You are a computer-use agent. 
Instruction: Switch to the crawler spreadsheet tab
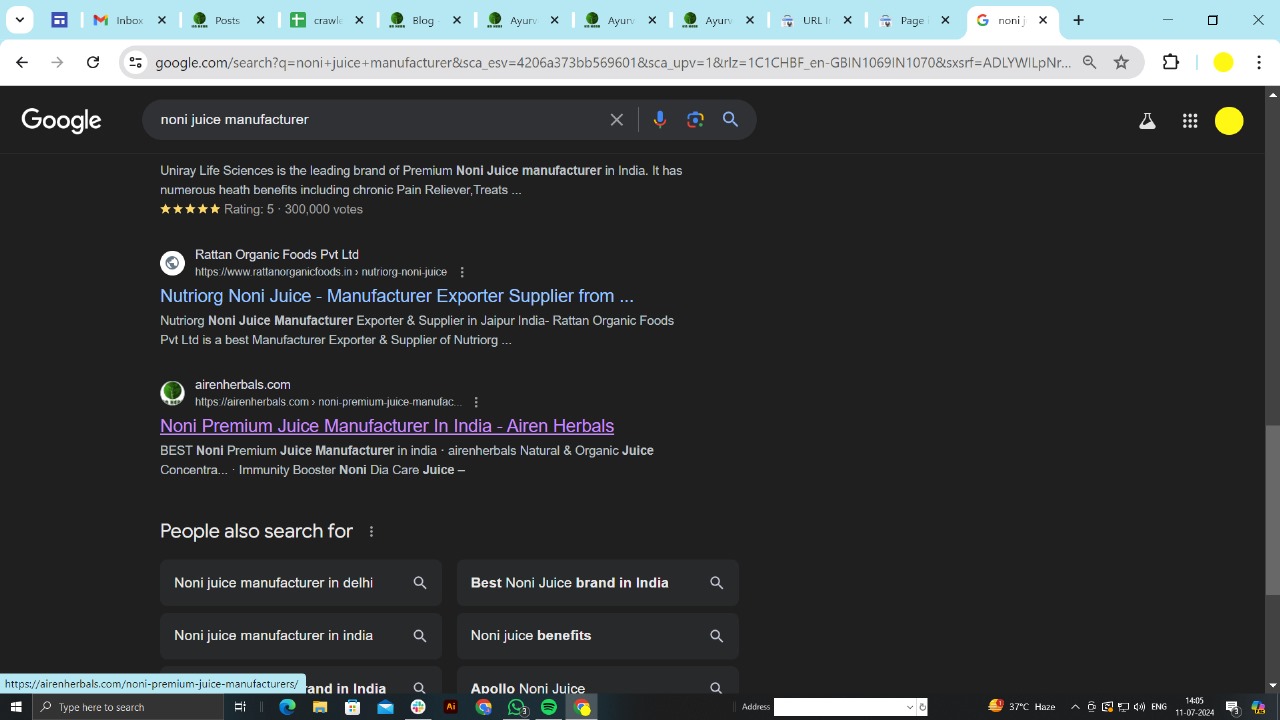tap(325, 20)
